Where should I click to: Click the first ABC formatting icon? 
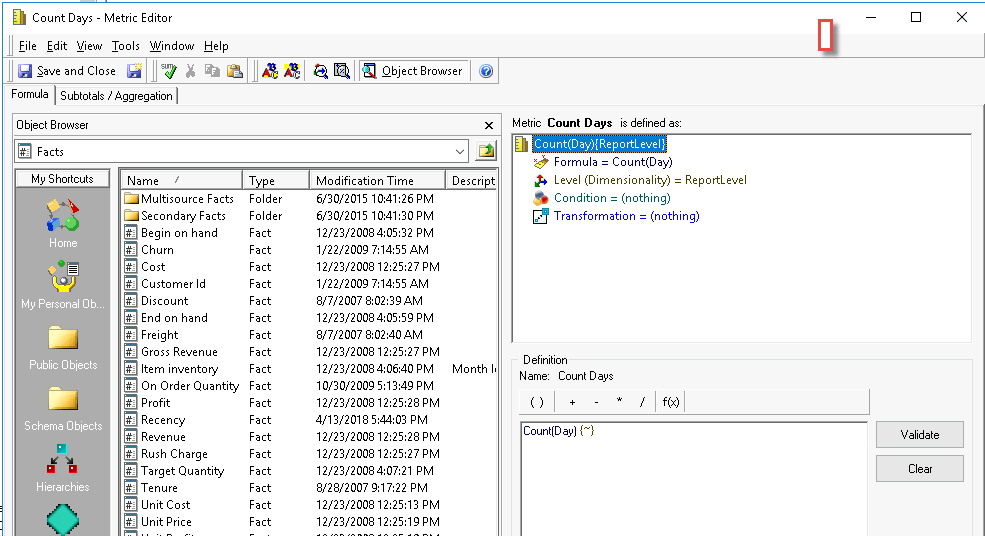tap(269, 71)
